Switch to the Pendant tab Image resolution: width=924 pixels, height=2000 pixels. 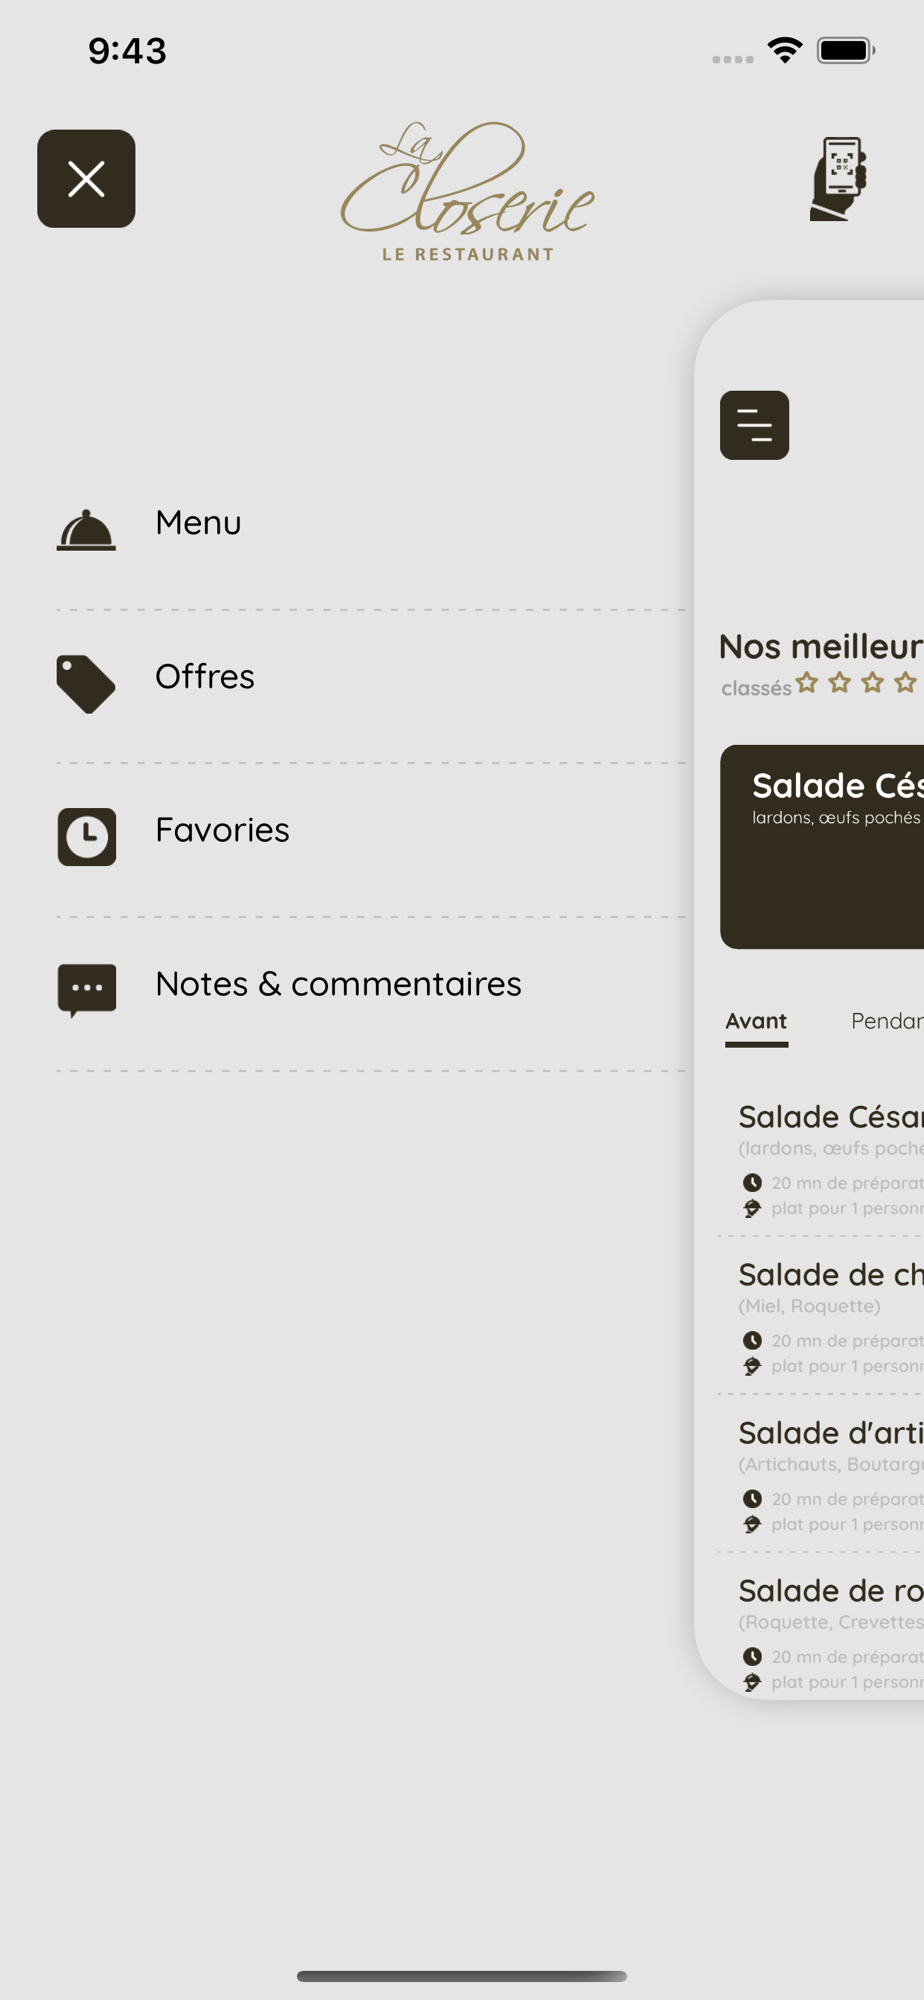[886, 1022]
